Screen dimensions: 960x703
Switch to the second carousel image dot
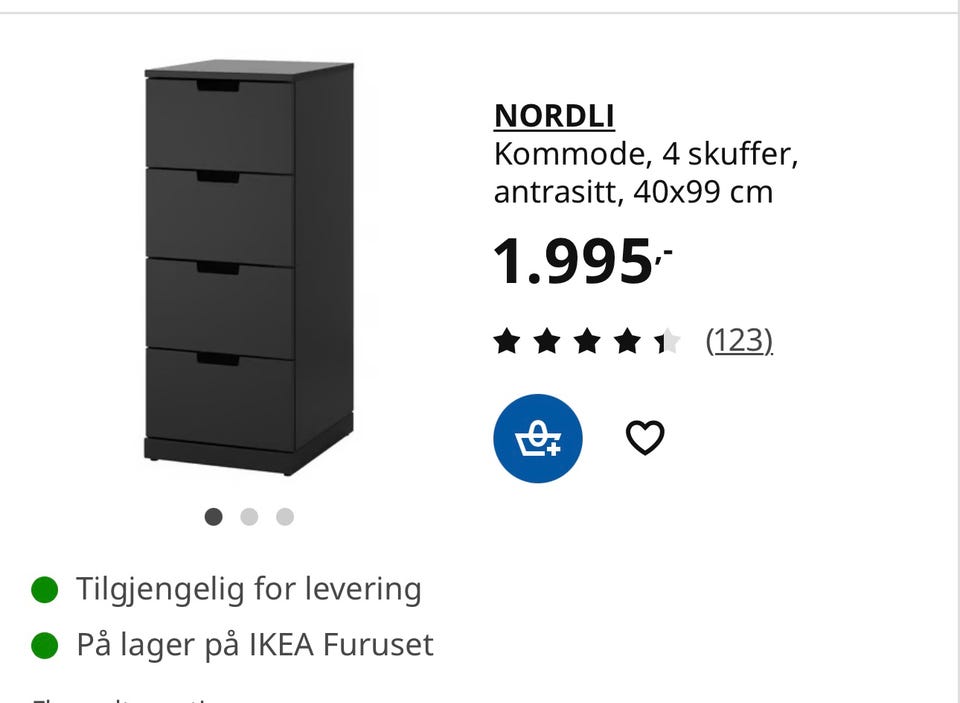(x=249, y=517)
